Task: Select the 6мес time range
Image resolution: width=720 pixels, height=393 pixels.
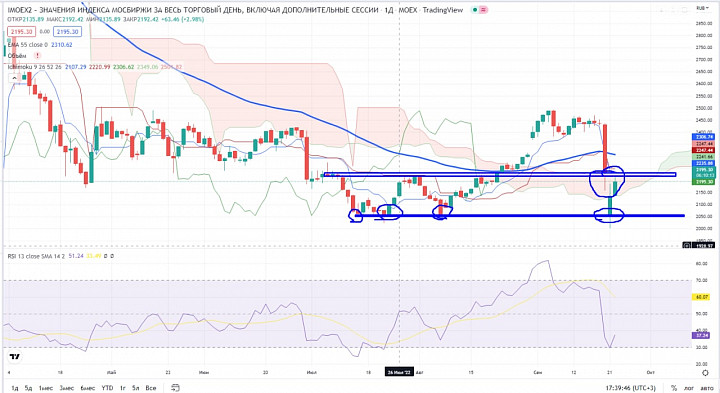Action: coord(87,388)
